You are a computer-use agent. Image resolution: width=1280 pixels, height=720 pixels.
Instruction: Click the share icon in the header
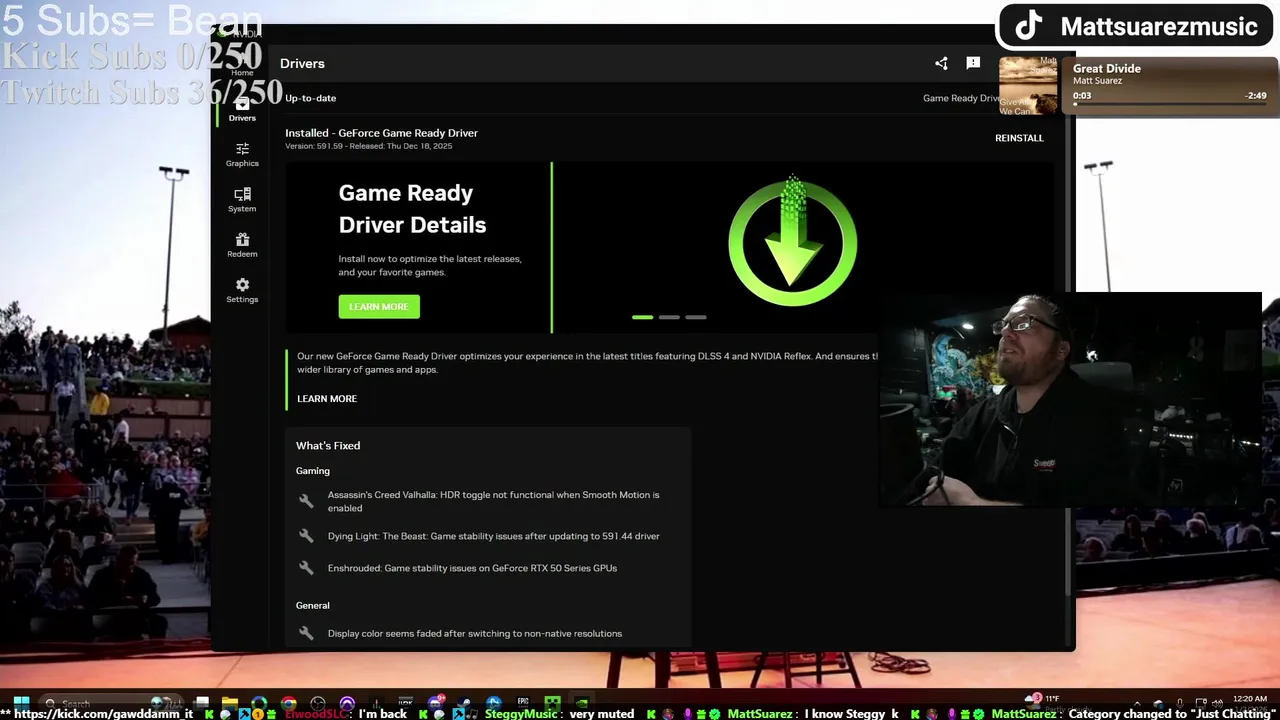coord(941,63)
